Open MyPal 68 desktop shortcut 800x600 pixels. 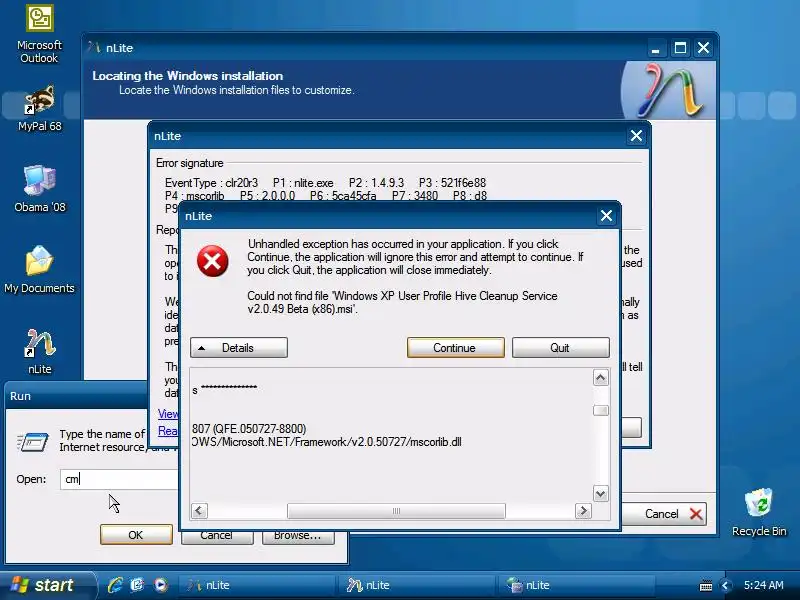pyautogui.click(x=39, y=108)
